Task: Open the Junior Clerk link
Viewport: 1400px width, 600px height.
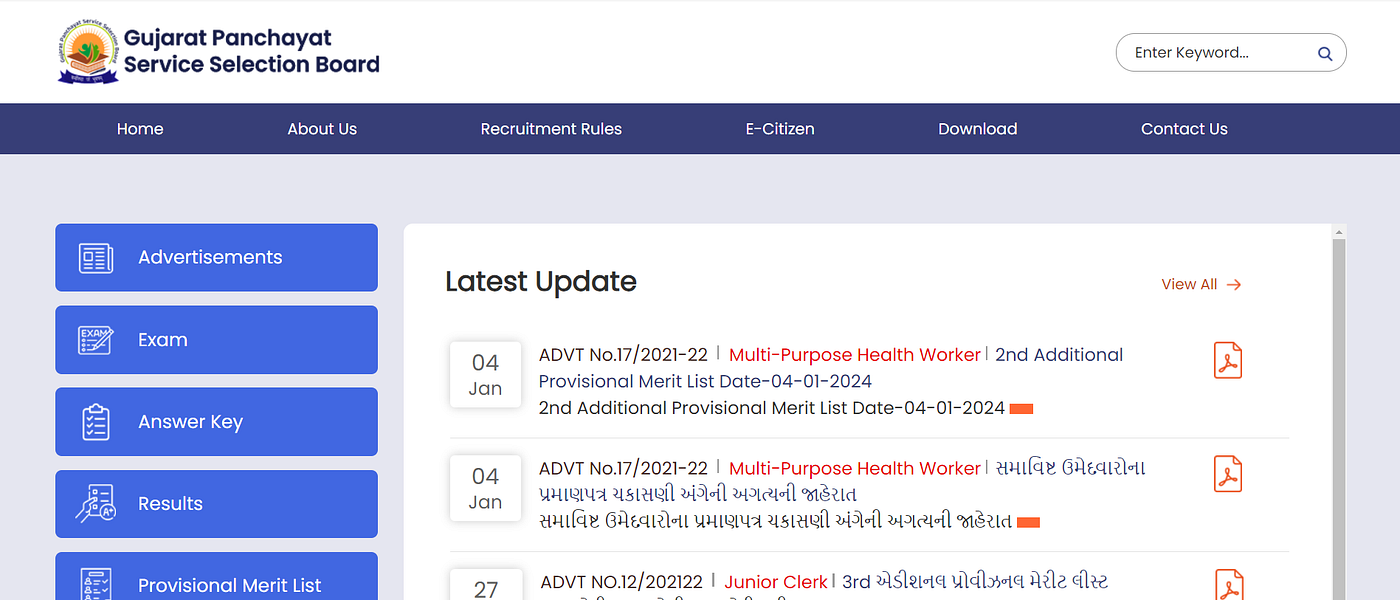Action: tap(776, 582)
